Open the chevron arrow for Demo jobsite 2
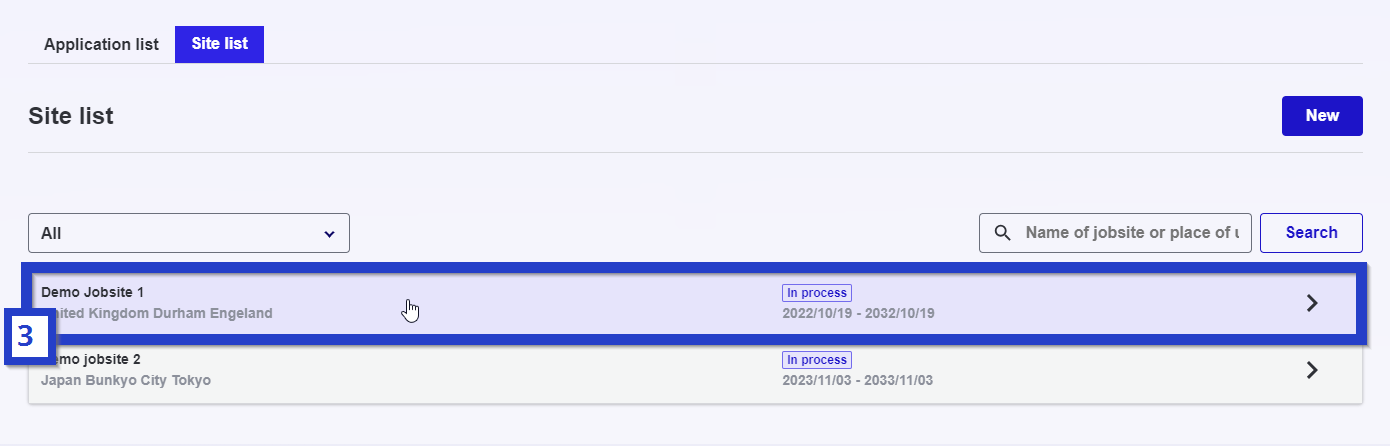Viewport: 1390px width, 446px height. [x=1313, y=370]
